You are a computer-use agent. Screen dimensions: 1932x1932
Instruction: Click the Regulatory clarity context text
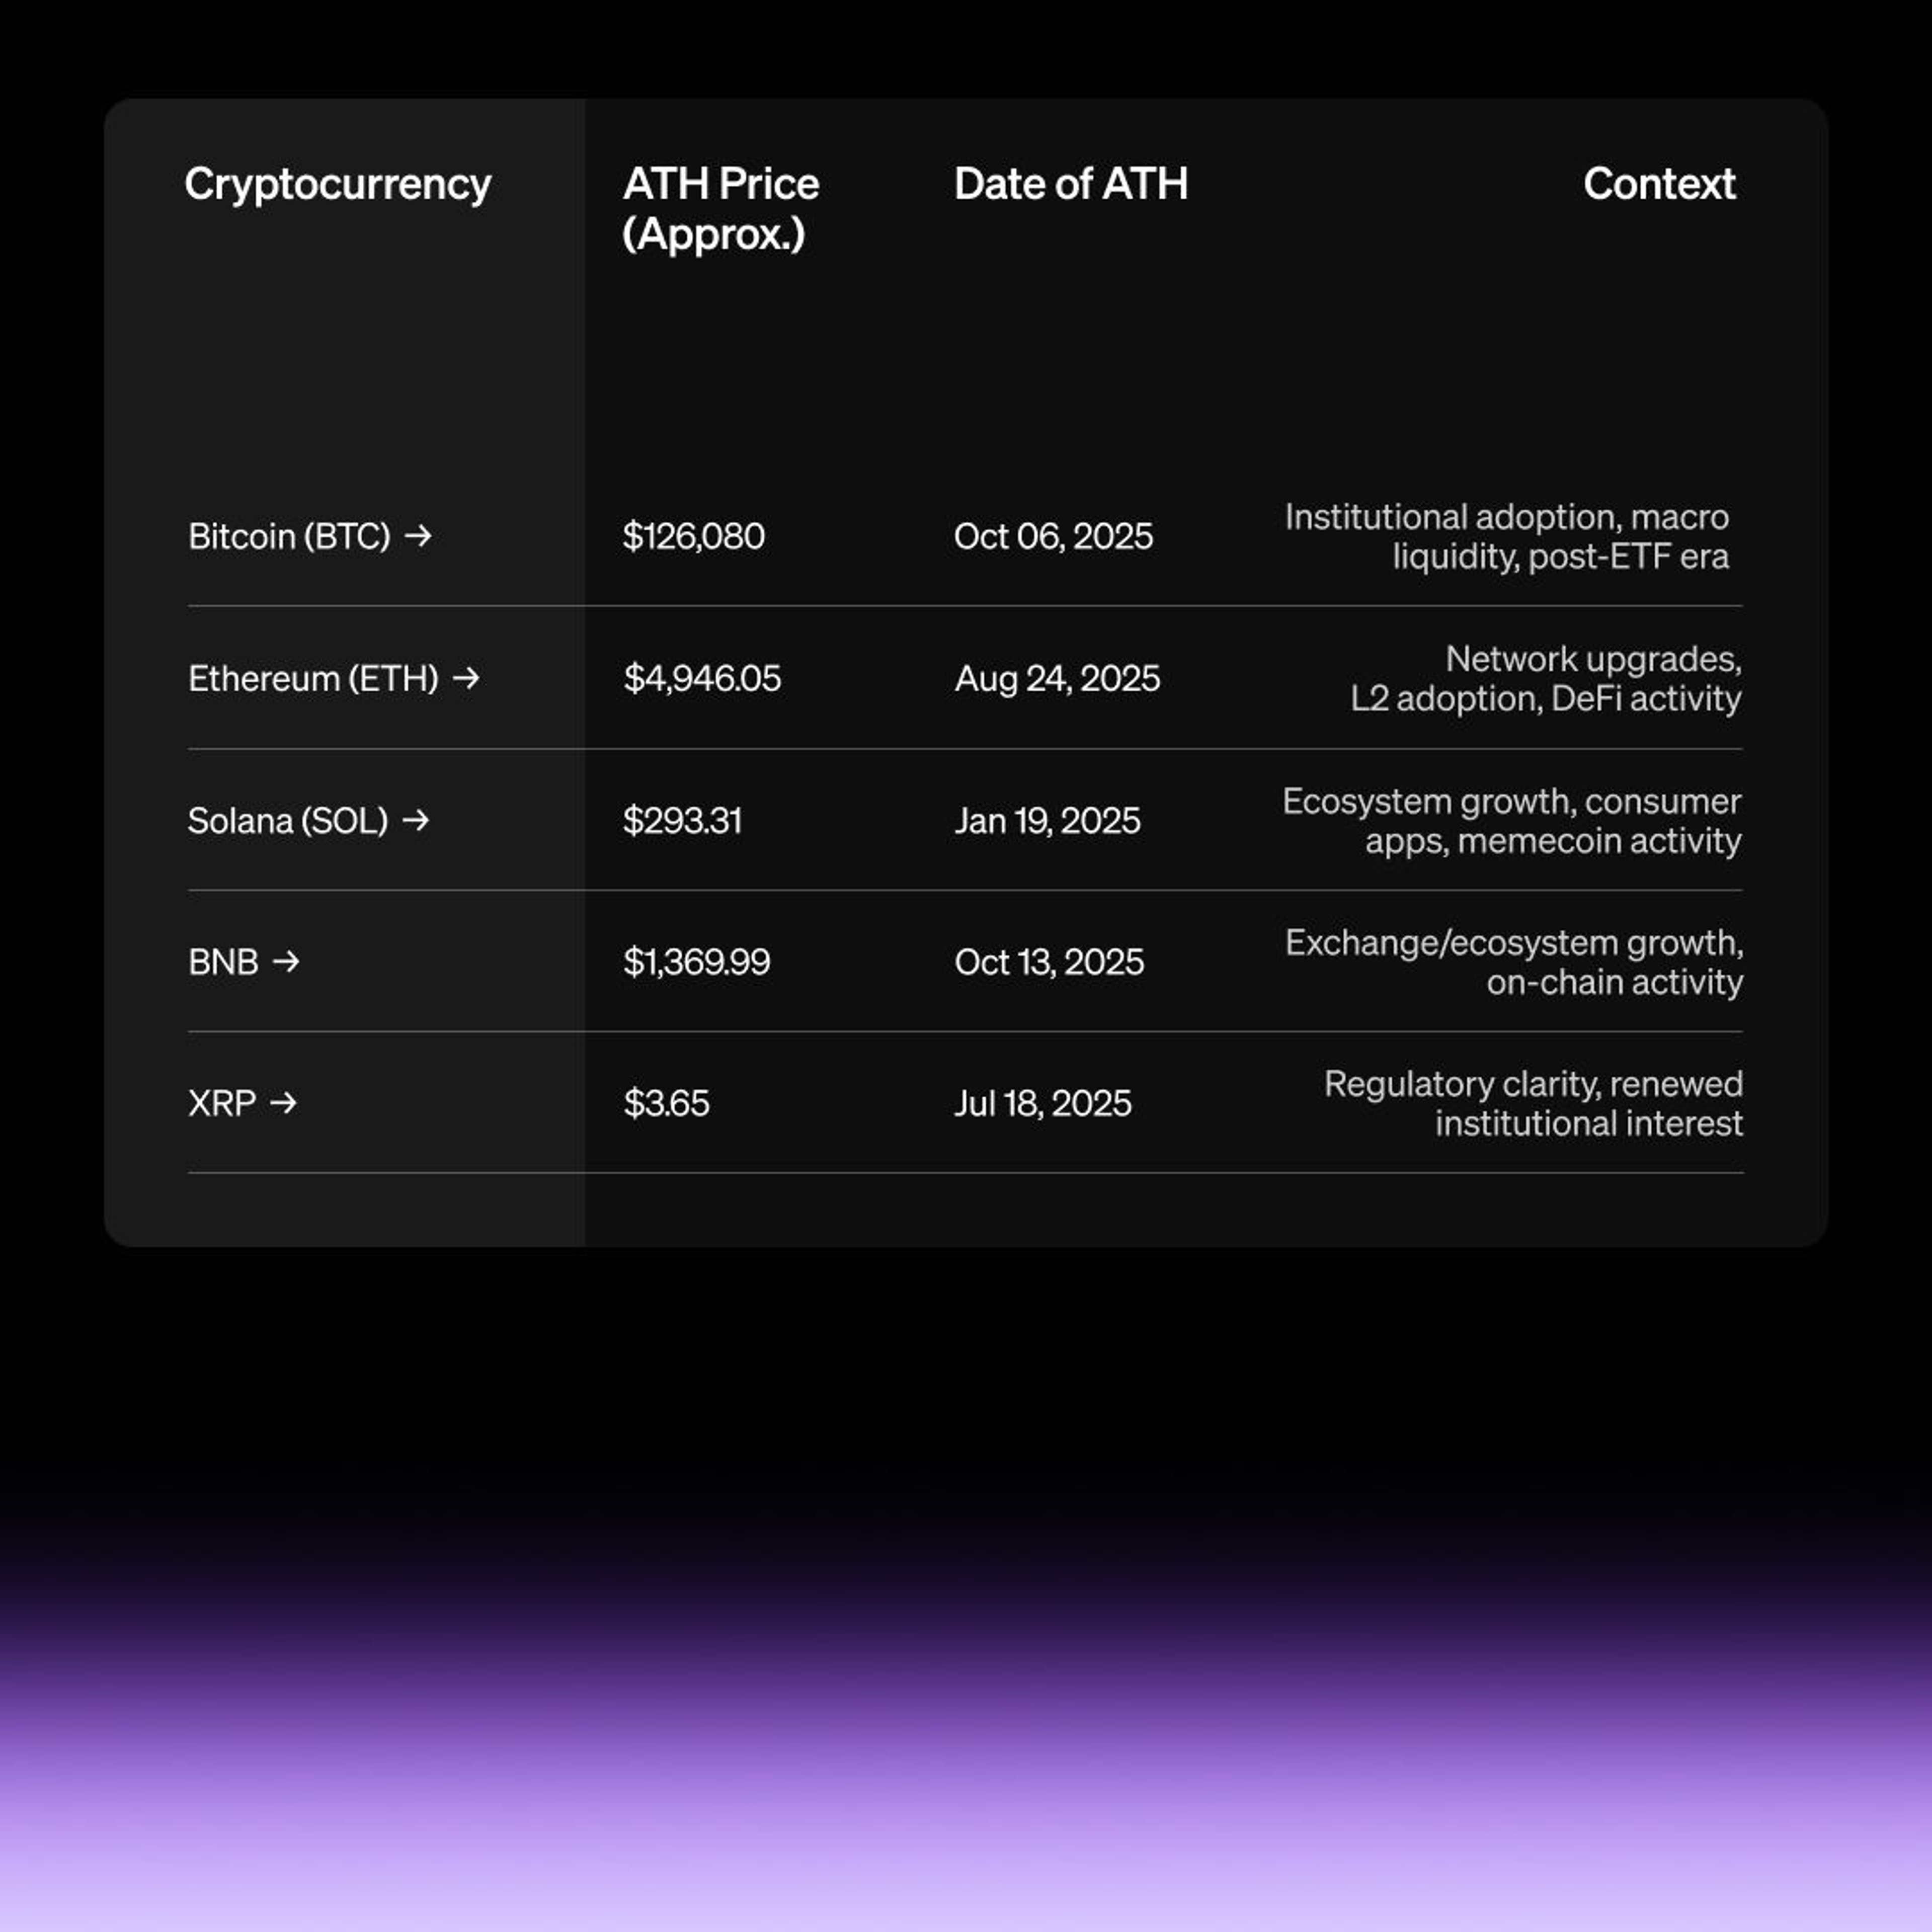pos(1533,1103)
